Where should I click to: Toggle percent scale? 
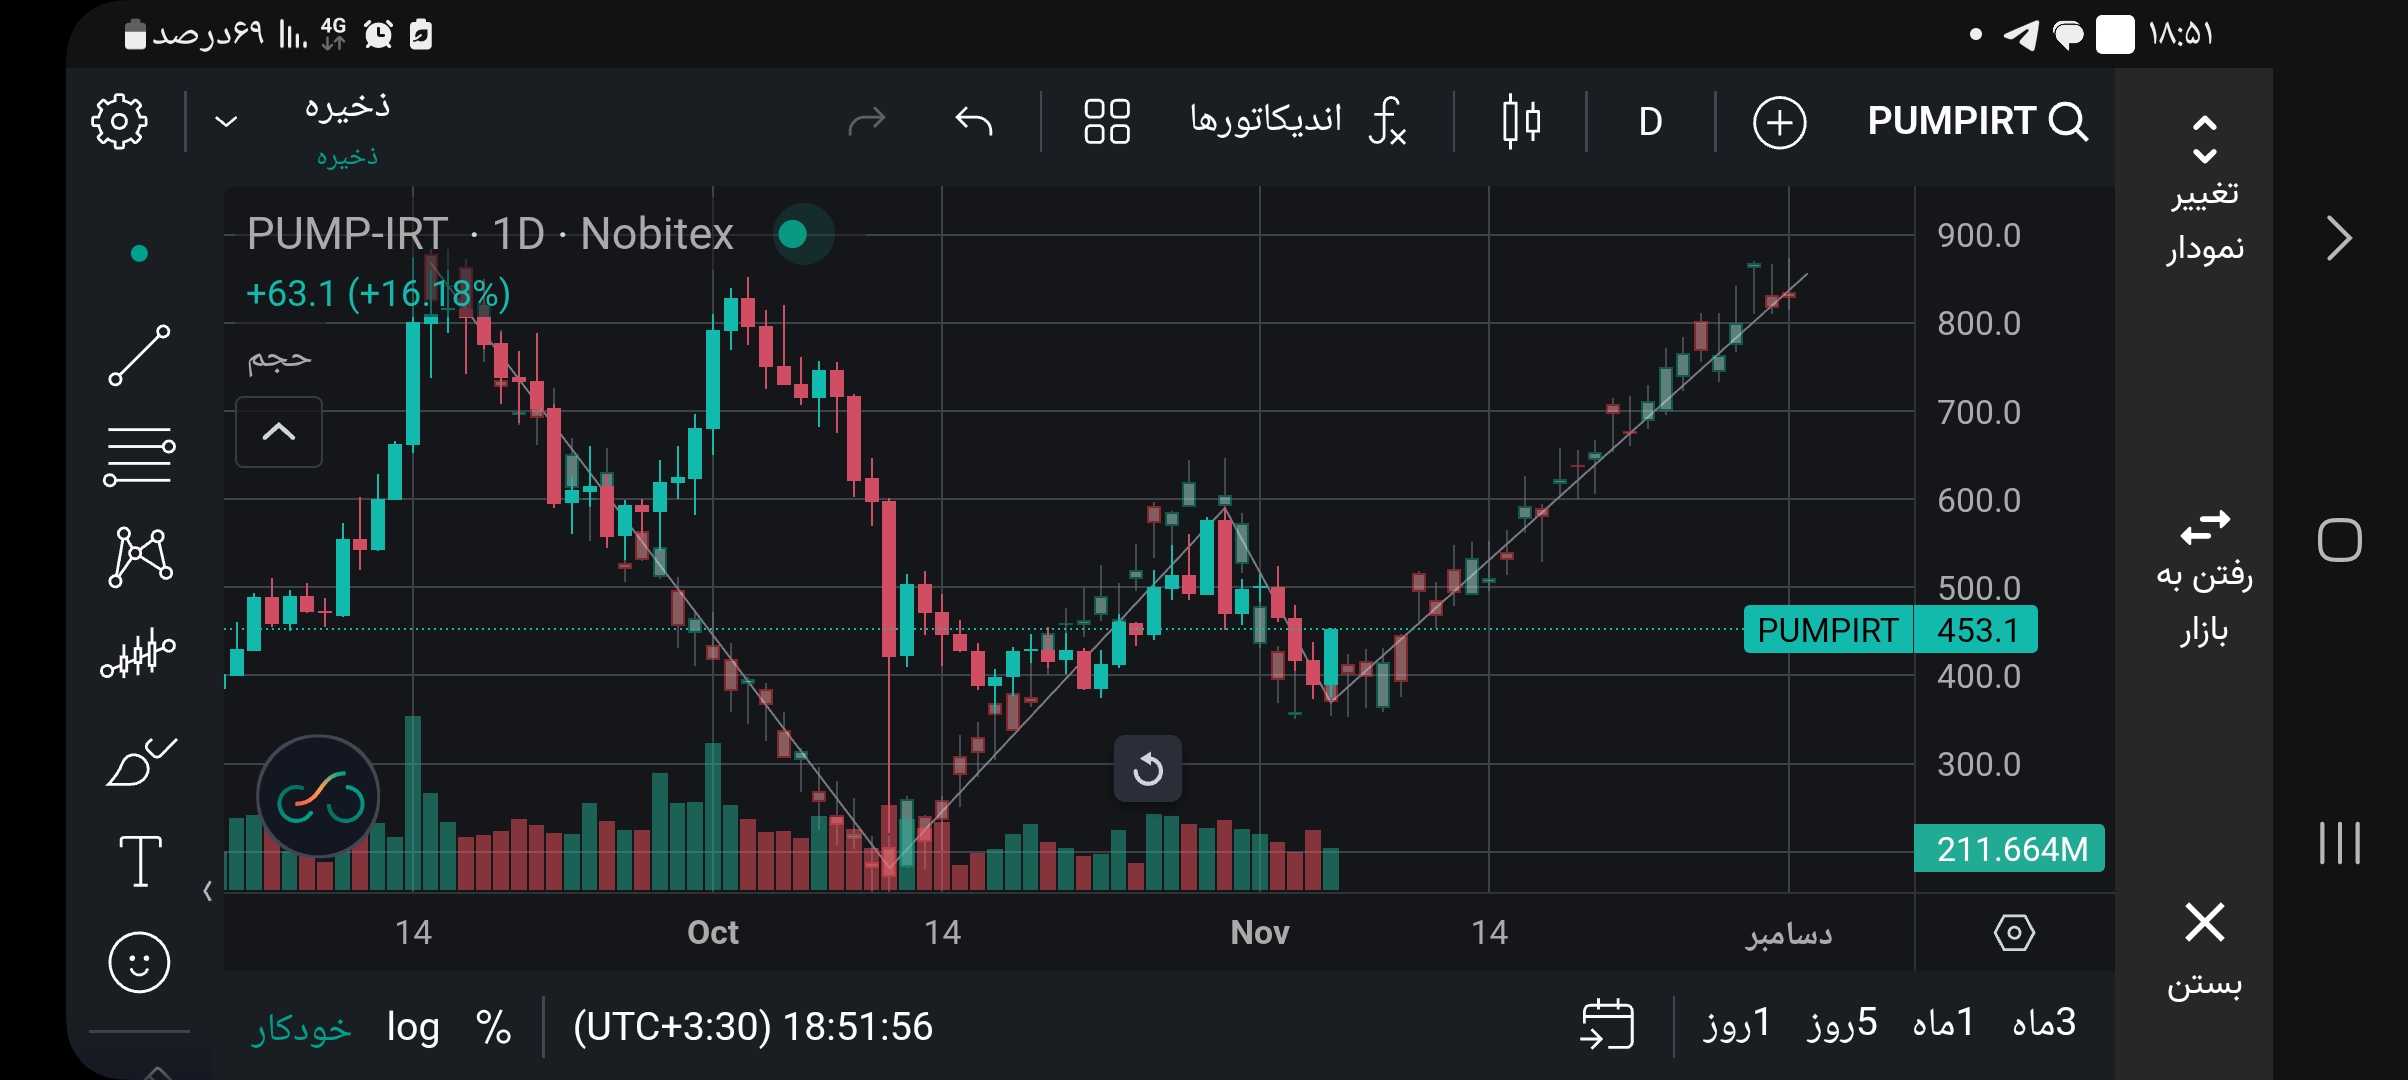click(x=493, y=1027)
